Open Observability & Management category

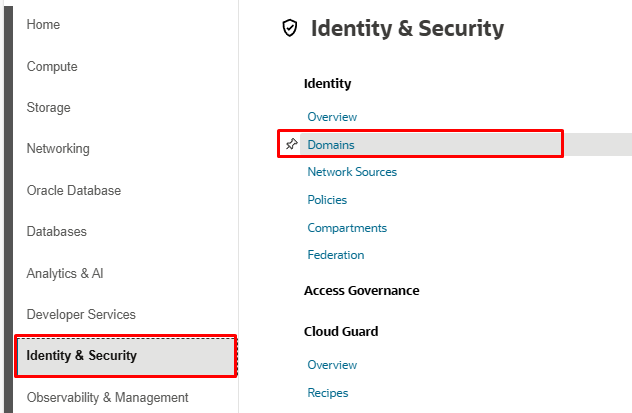coord(107,397)
